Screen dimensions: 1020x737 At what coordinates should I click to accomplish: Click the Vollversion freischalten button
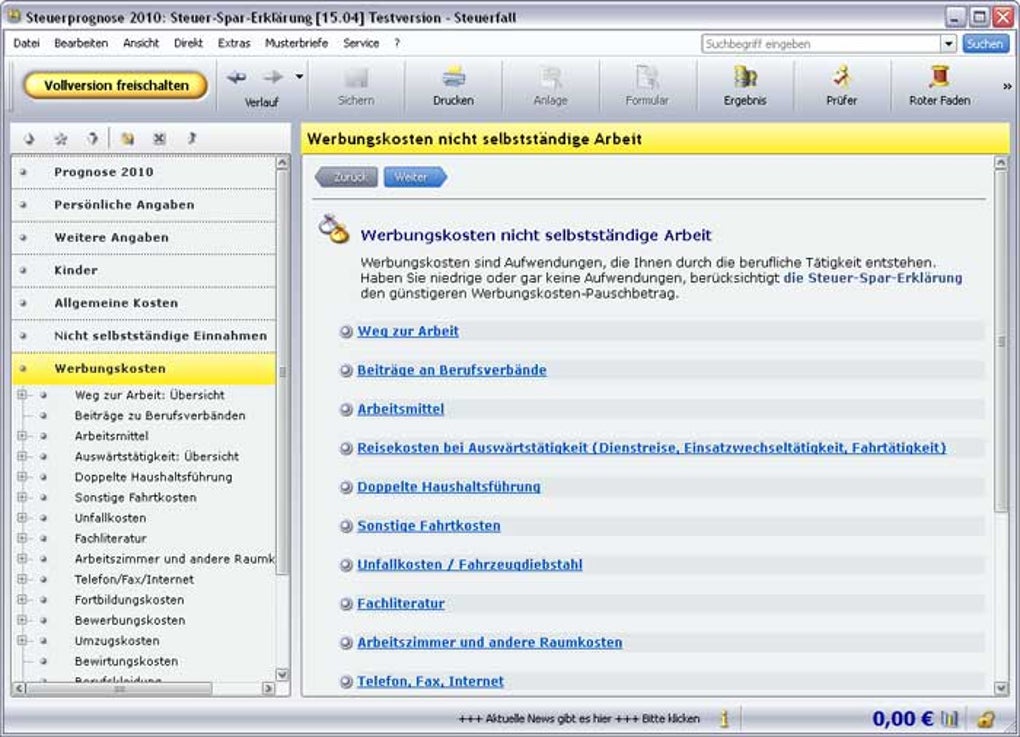pyautogui.click(x=116, y=86)
